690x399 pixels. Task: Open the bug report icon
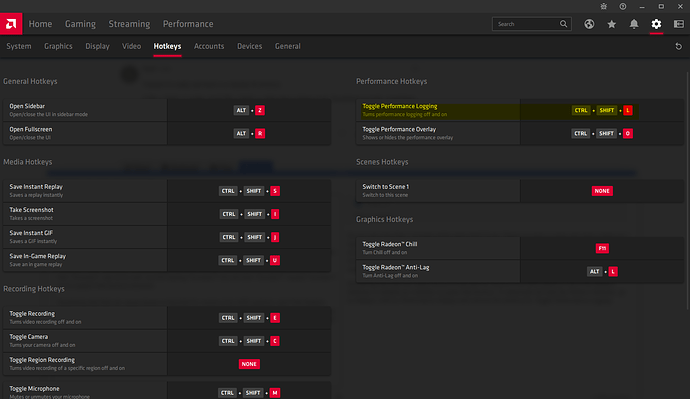(603, 7)
